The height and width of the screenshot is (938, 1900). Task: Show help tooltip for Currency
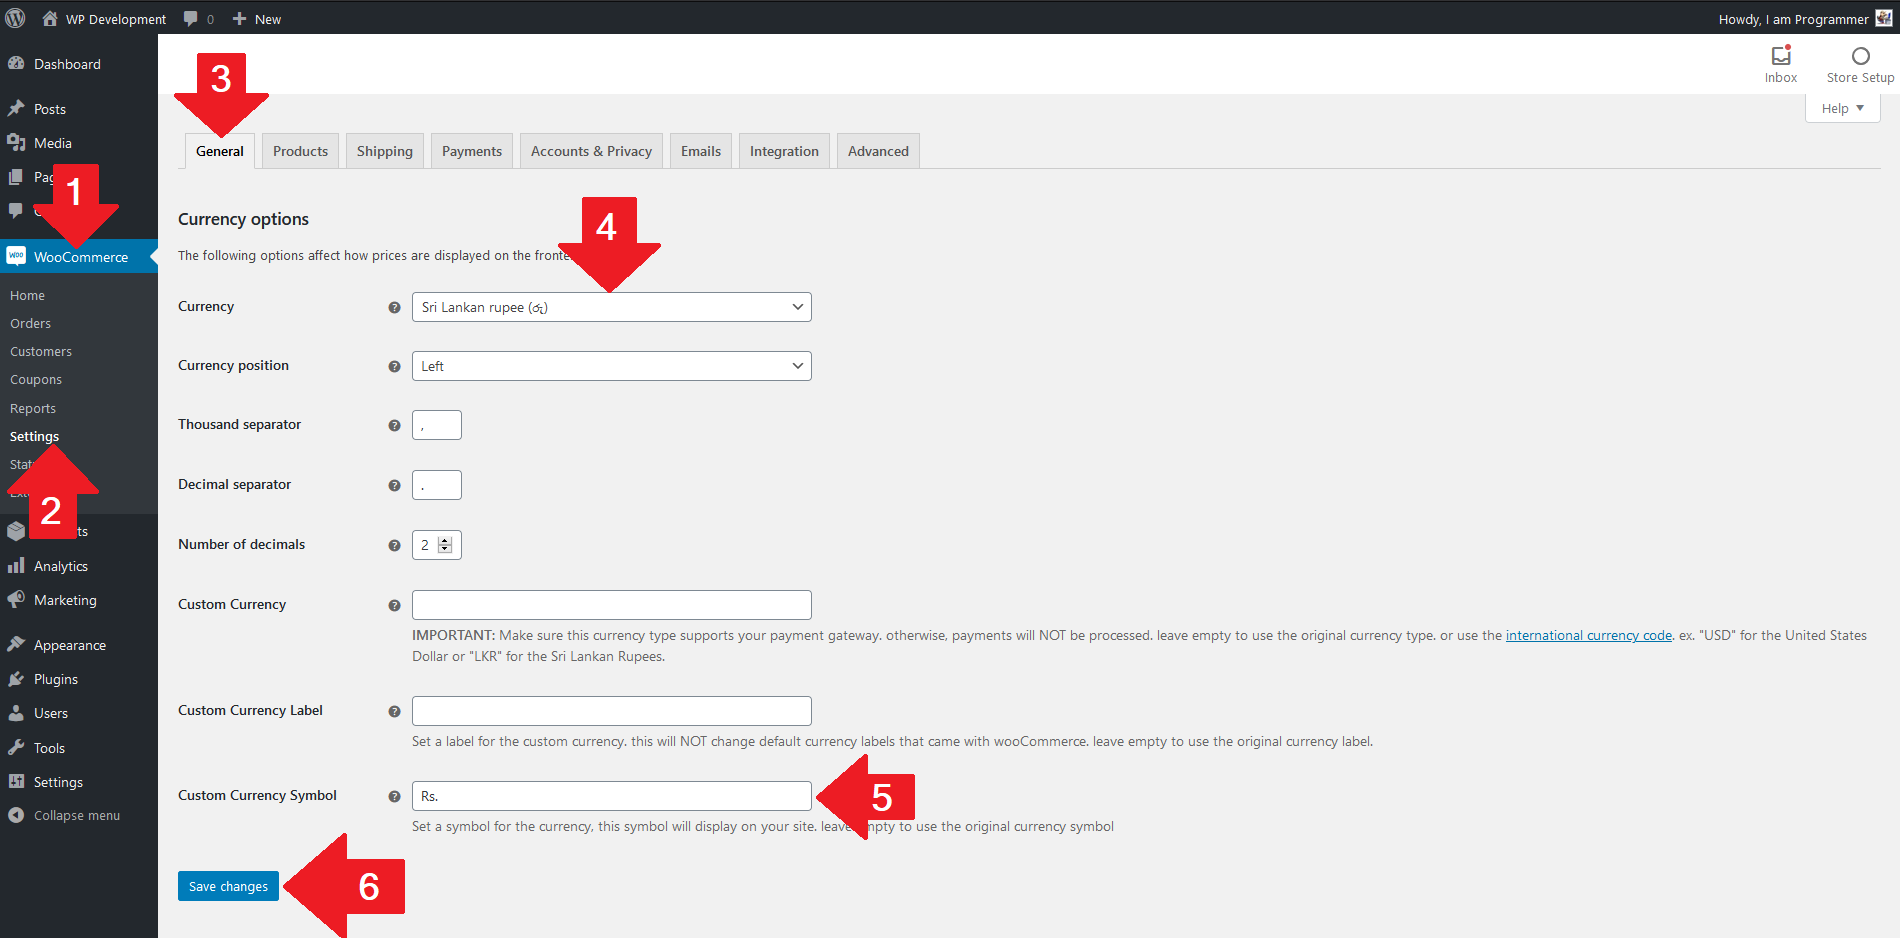[394, 307]
